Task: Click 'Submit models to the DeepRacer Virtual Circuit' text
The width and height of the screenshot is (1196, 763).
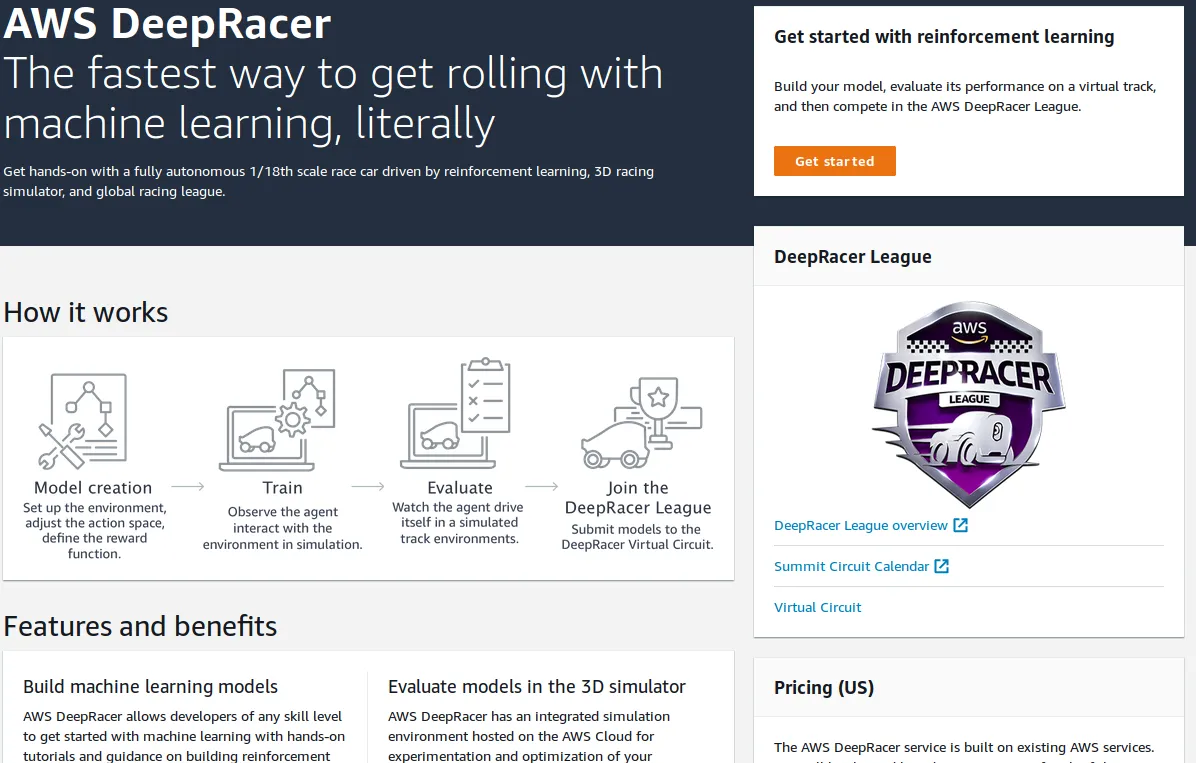Action: [x=637, y=536]
